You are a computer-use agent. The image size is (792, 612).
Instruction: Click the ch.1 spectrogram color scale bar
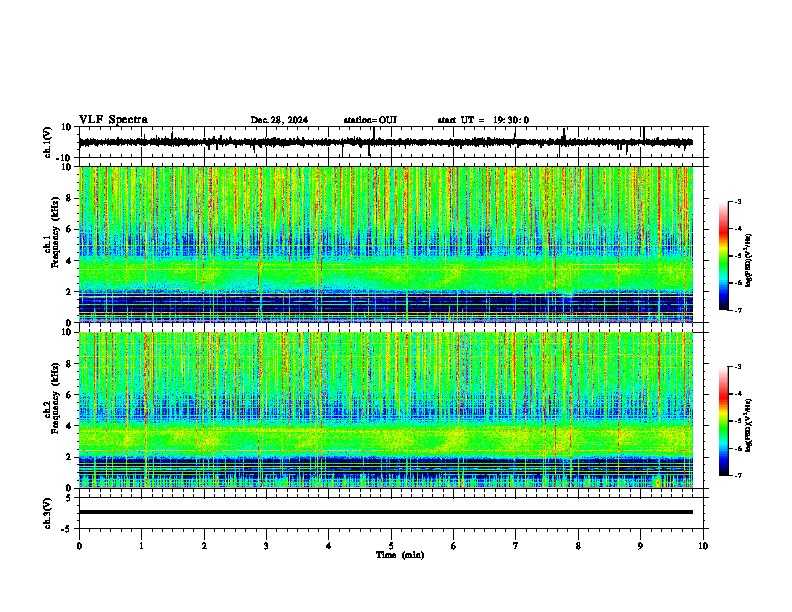pos(723,256)
